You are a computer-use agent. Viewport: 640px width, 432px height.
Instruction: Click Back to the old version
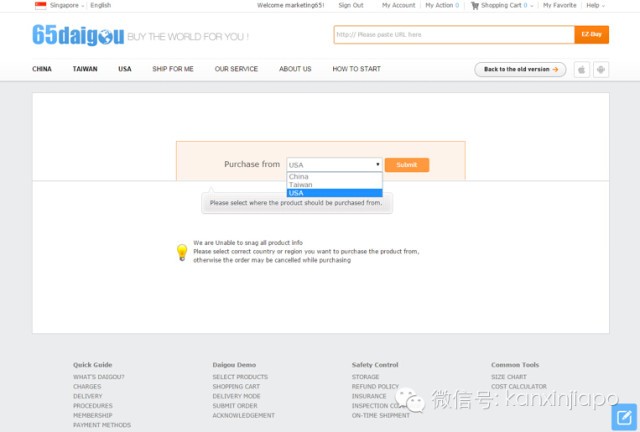coord(520,69)
